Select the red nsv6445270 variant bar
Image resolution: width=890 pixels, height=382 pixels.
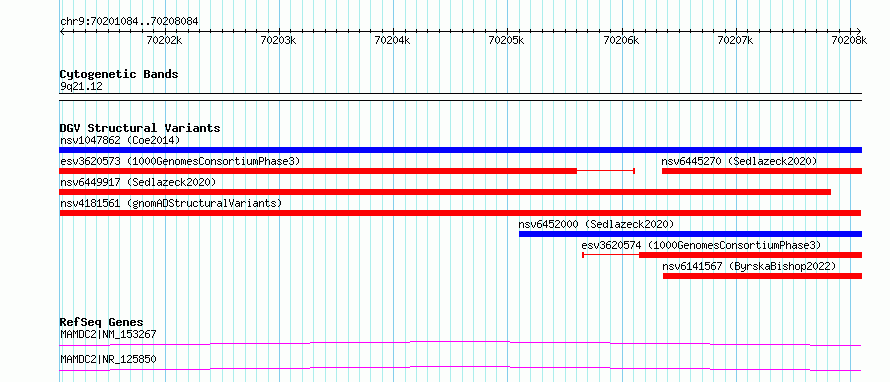pyautogui.click(x=762, y=171)
